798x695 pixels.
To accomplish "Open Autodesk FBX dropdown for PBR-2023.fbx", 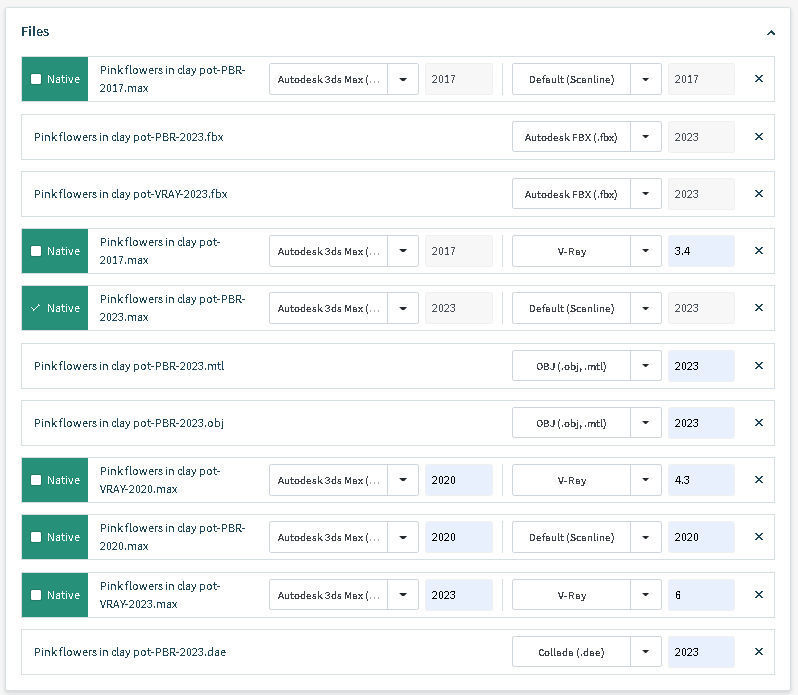I will point(646,137).
